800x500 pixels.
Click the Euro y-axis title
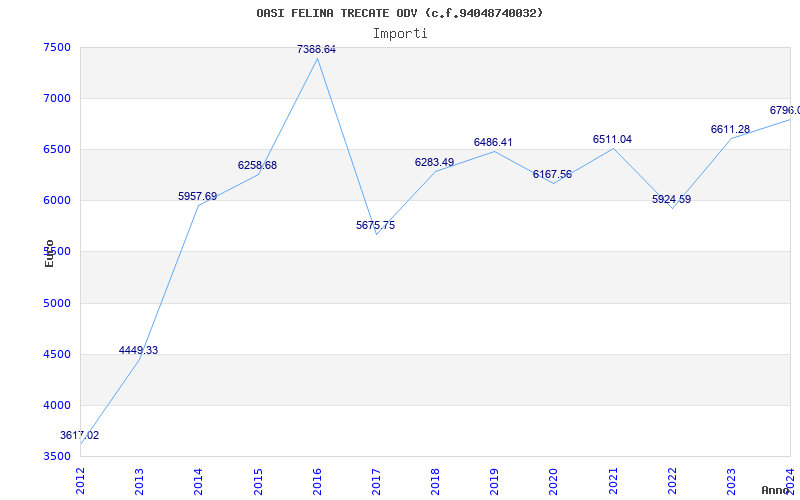[49, 253]
